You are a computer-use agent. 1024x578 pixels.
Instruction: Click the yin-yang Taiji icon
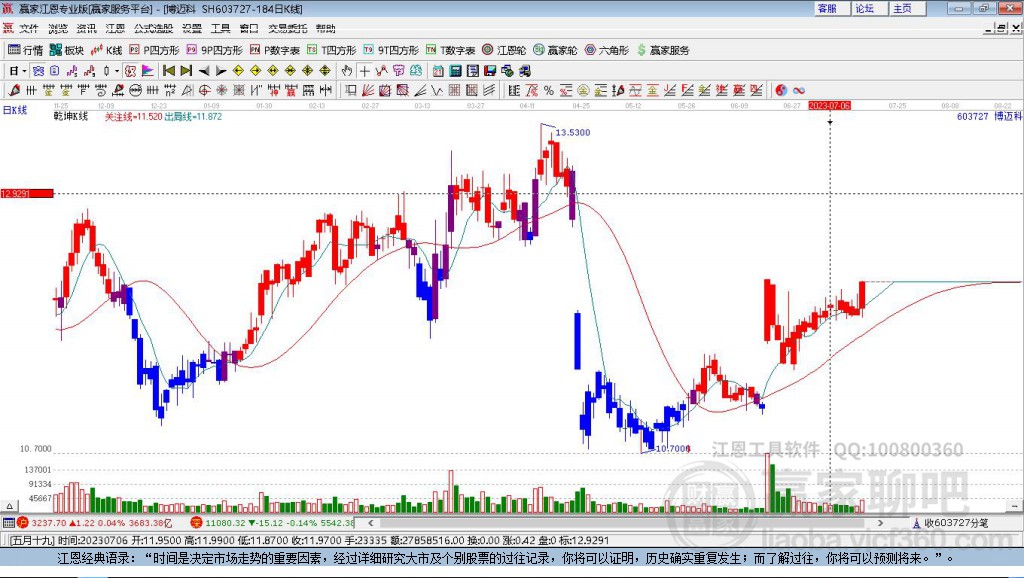pyautogui.click(x=781, y=90)
